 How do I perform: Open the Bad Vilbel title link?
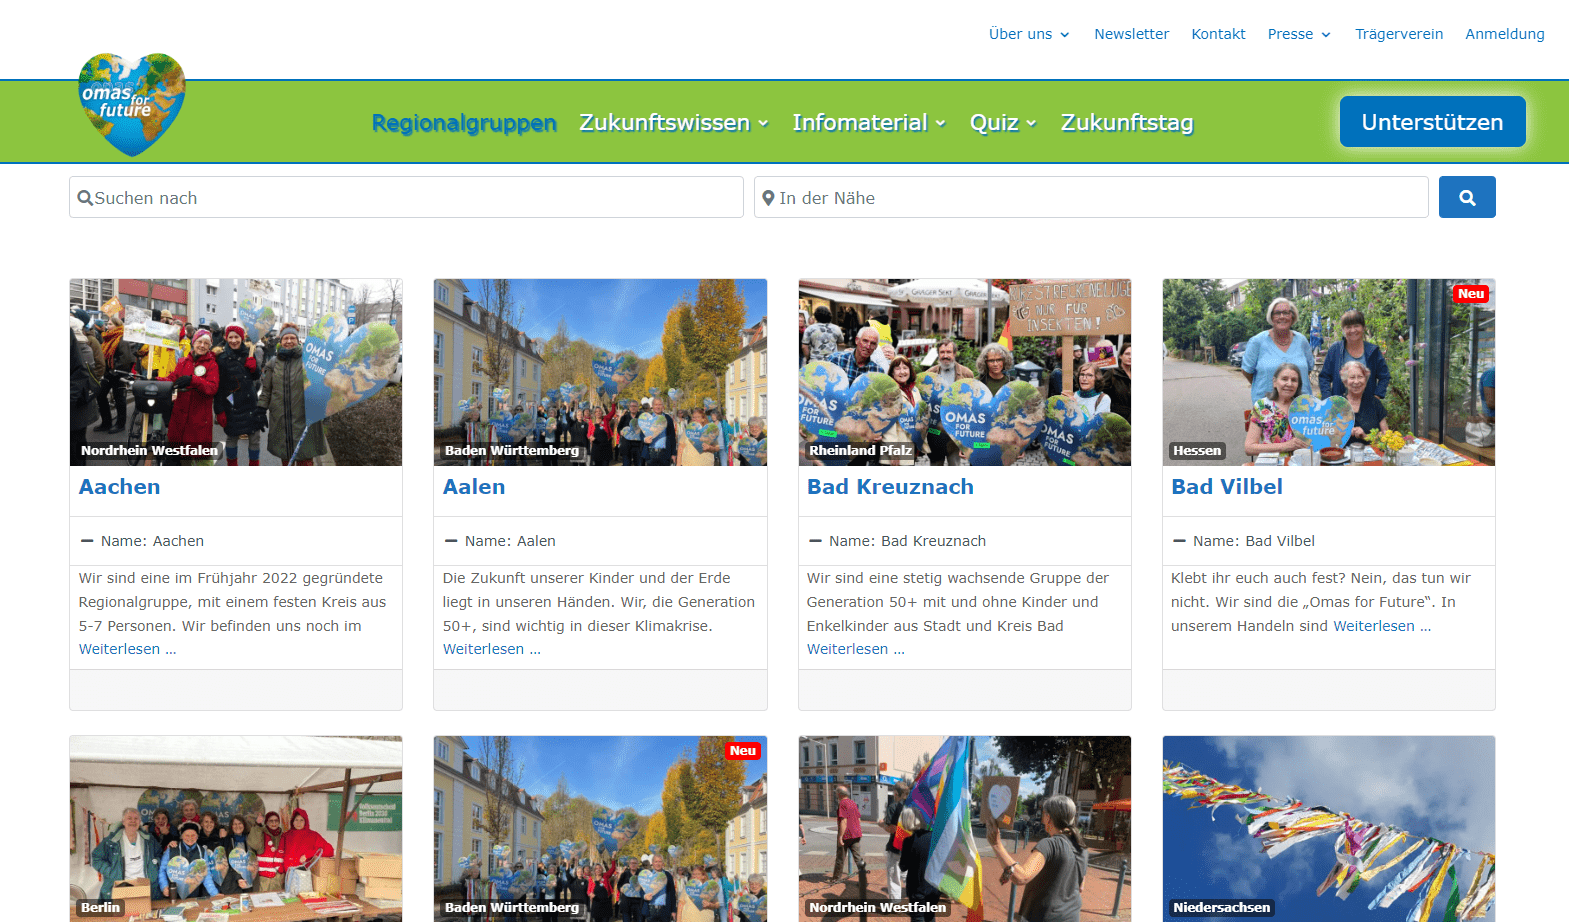click(1227, 487)
